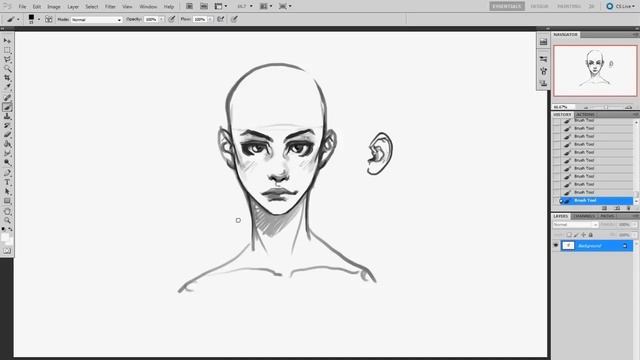Image resolution: width=640 pixels, height=360 pixels.
Task: Swap foreground and background colors
Action: pos(10,229)
